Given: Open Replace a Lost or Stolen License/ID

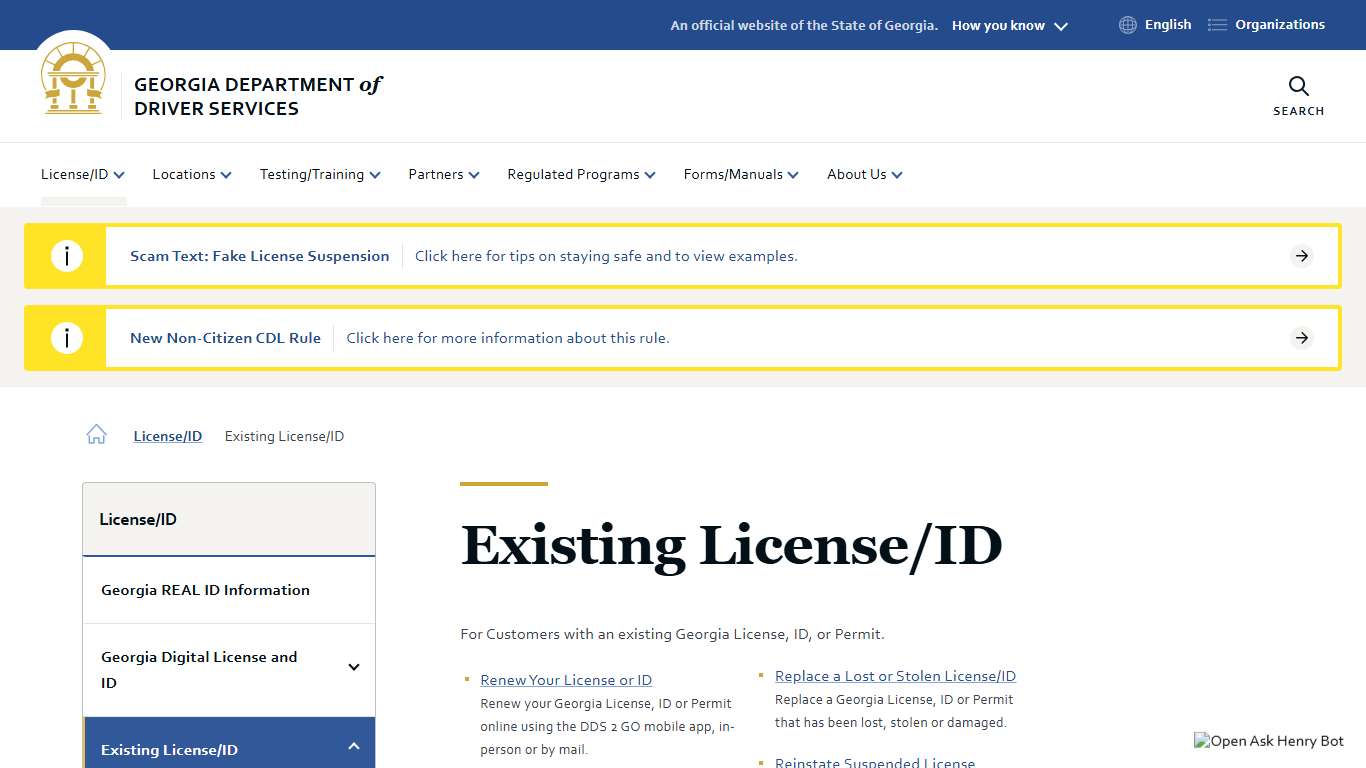Looking at the screenshot, I should 895,676.
